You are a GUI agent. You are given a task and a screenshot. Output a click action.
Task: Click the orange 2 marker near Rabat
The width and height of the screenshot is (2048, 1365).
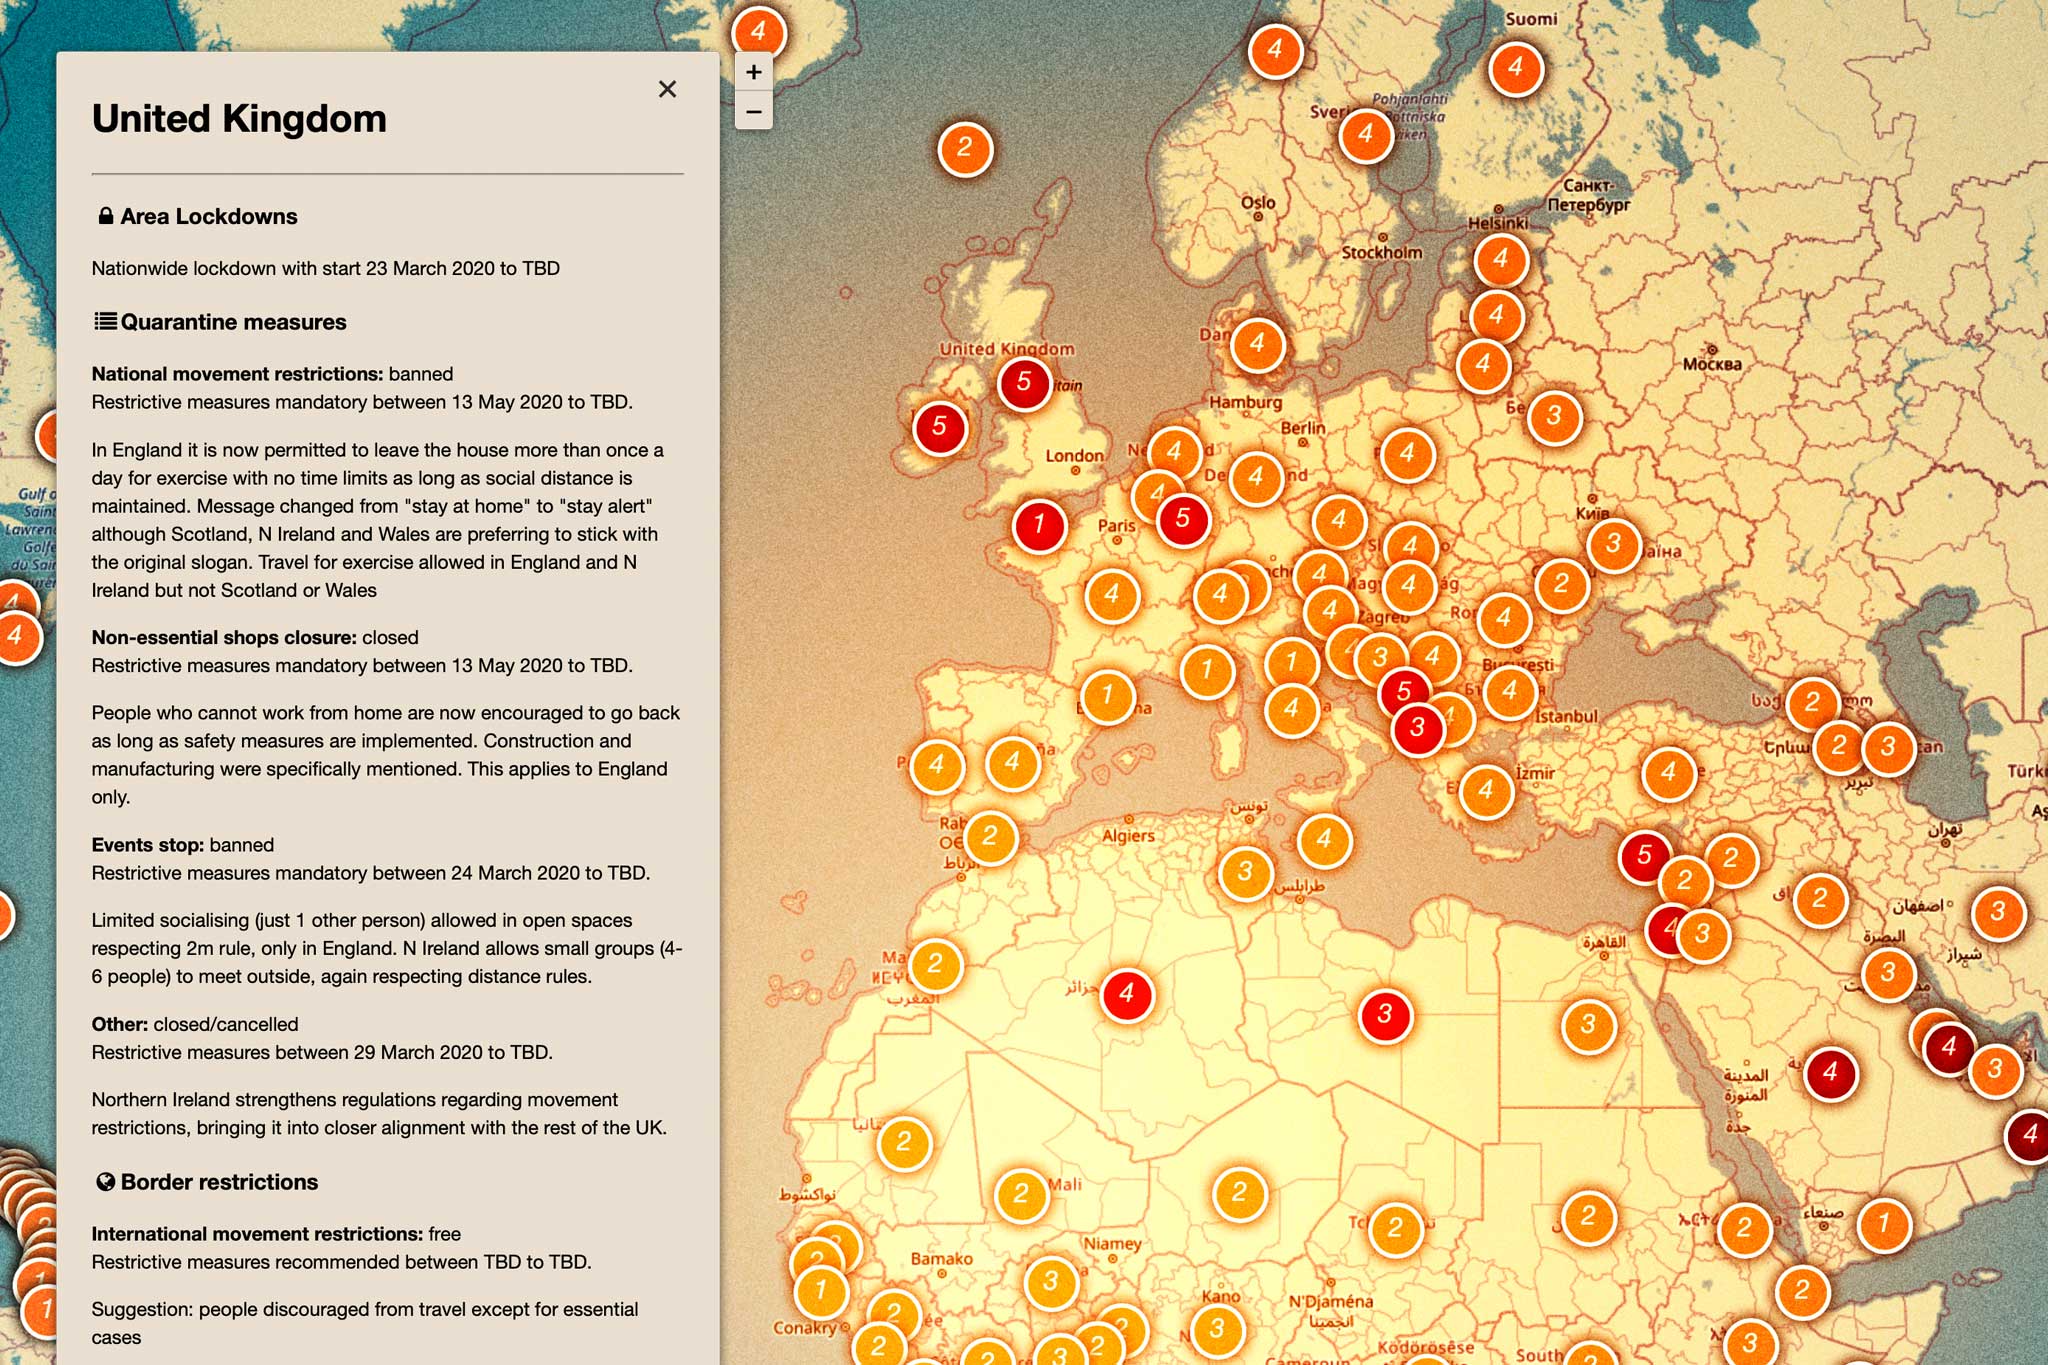(989, 837)
